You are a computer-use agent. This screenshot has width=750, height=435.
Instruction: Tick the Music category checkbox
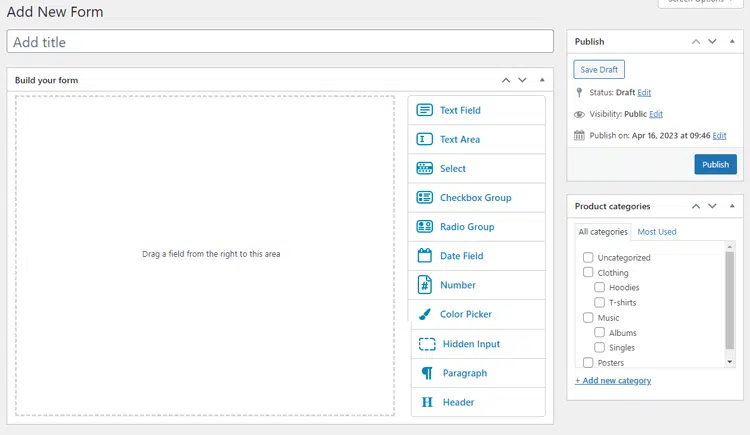pyautogui.click(x=589, y=318)
